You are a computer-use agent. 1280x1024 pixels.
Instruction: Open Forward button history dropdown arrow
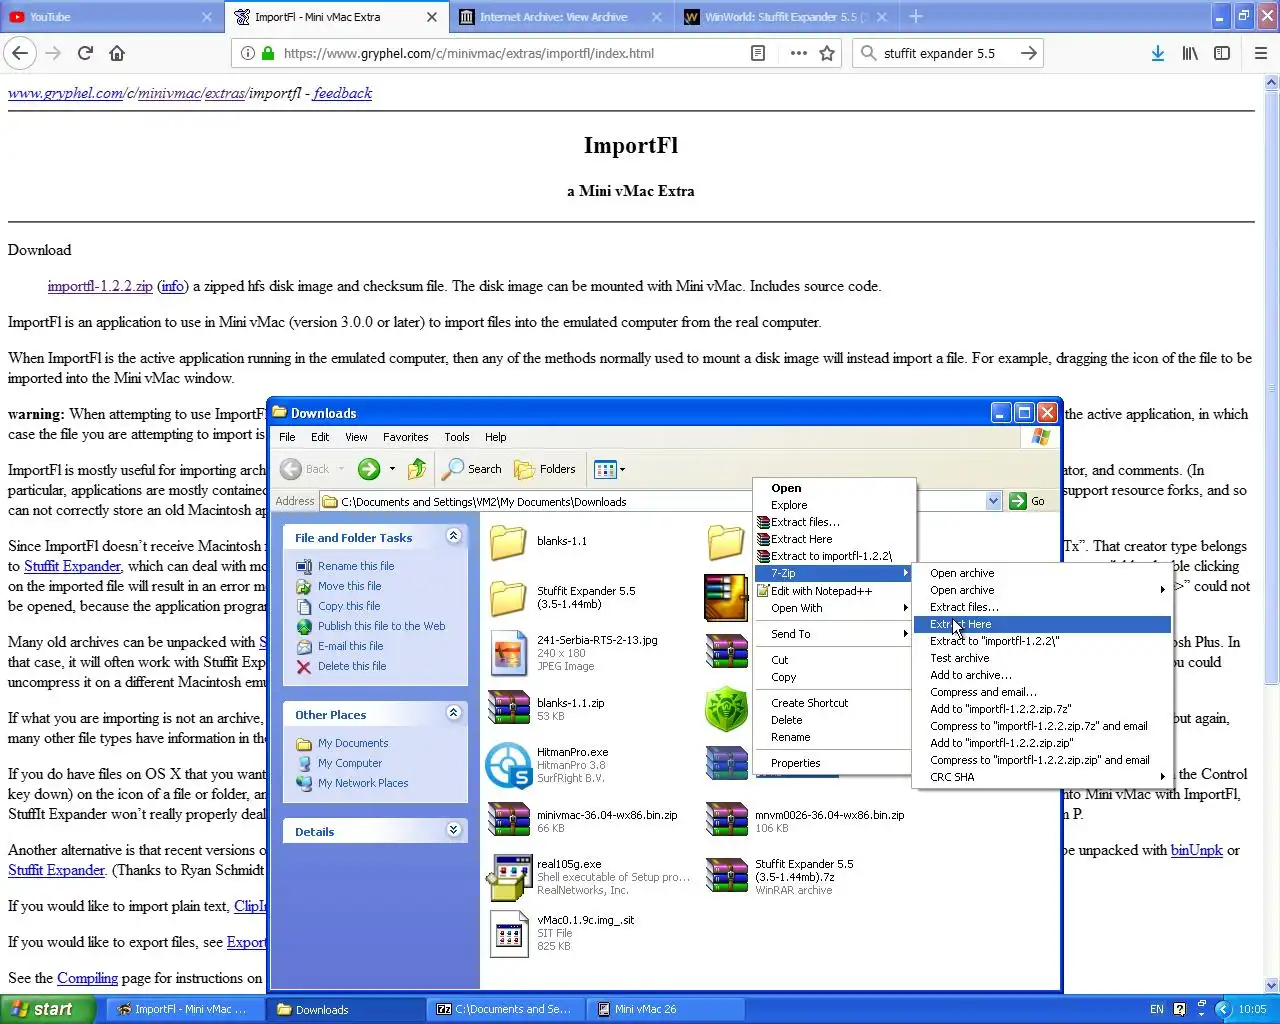tap(392, 468)
